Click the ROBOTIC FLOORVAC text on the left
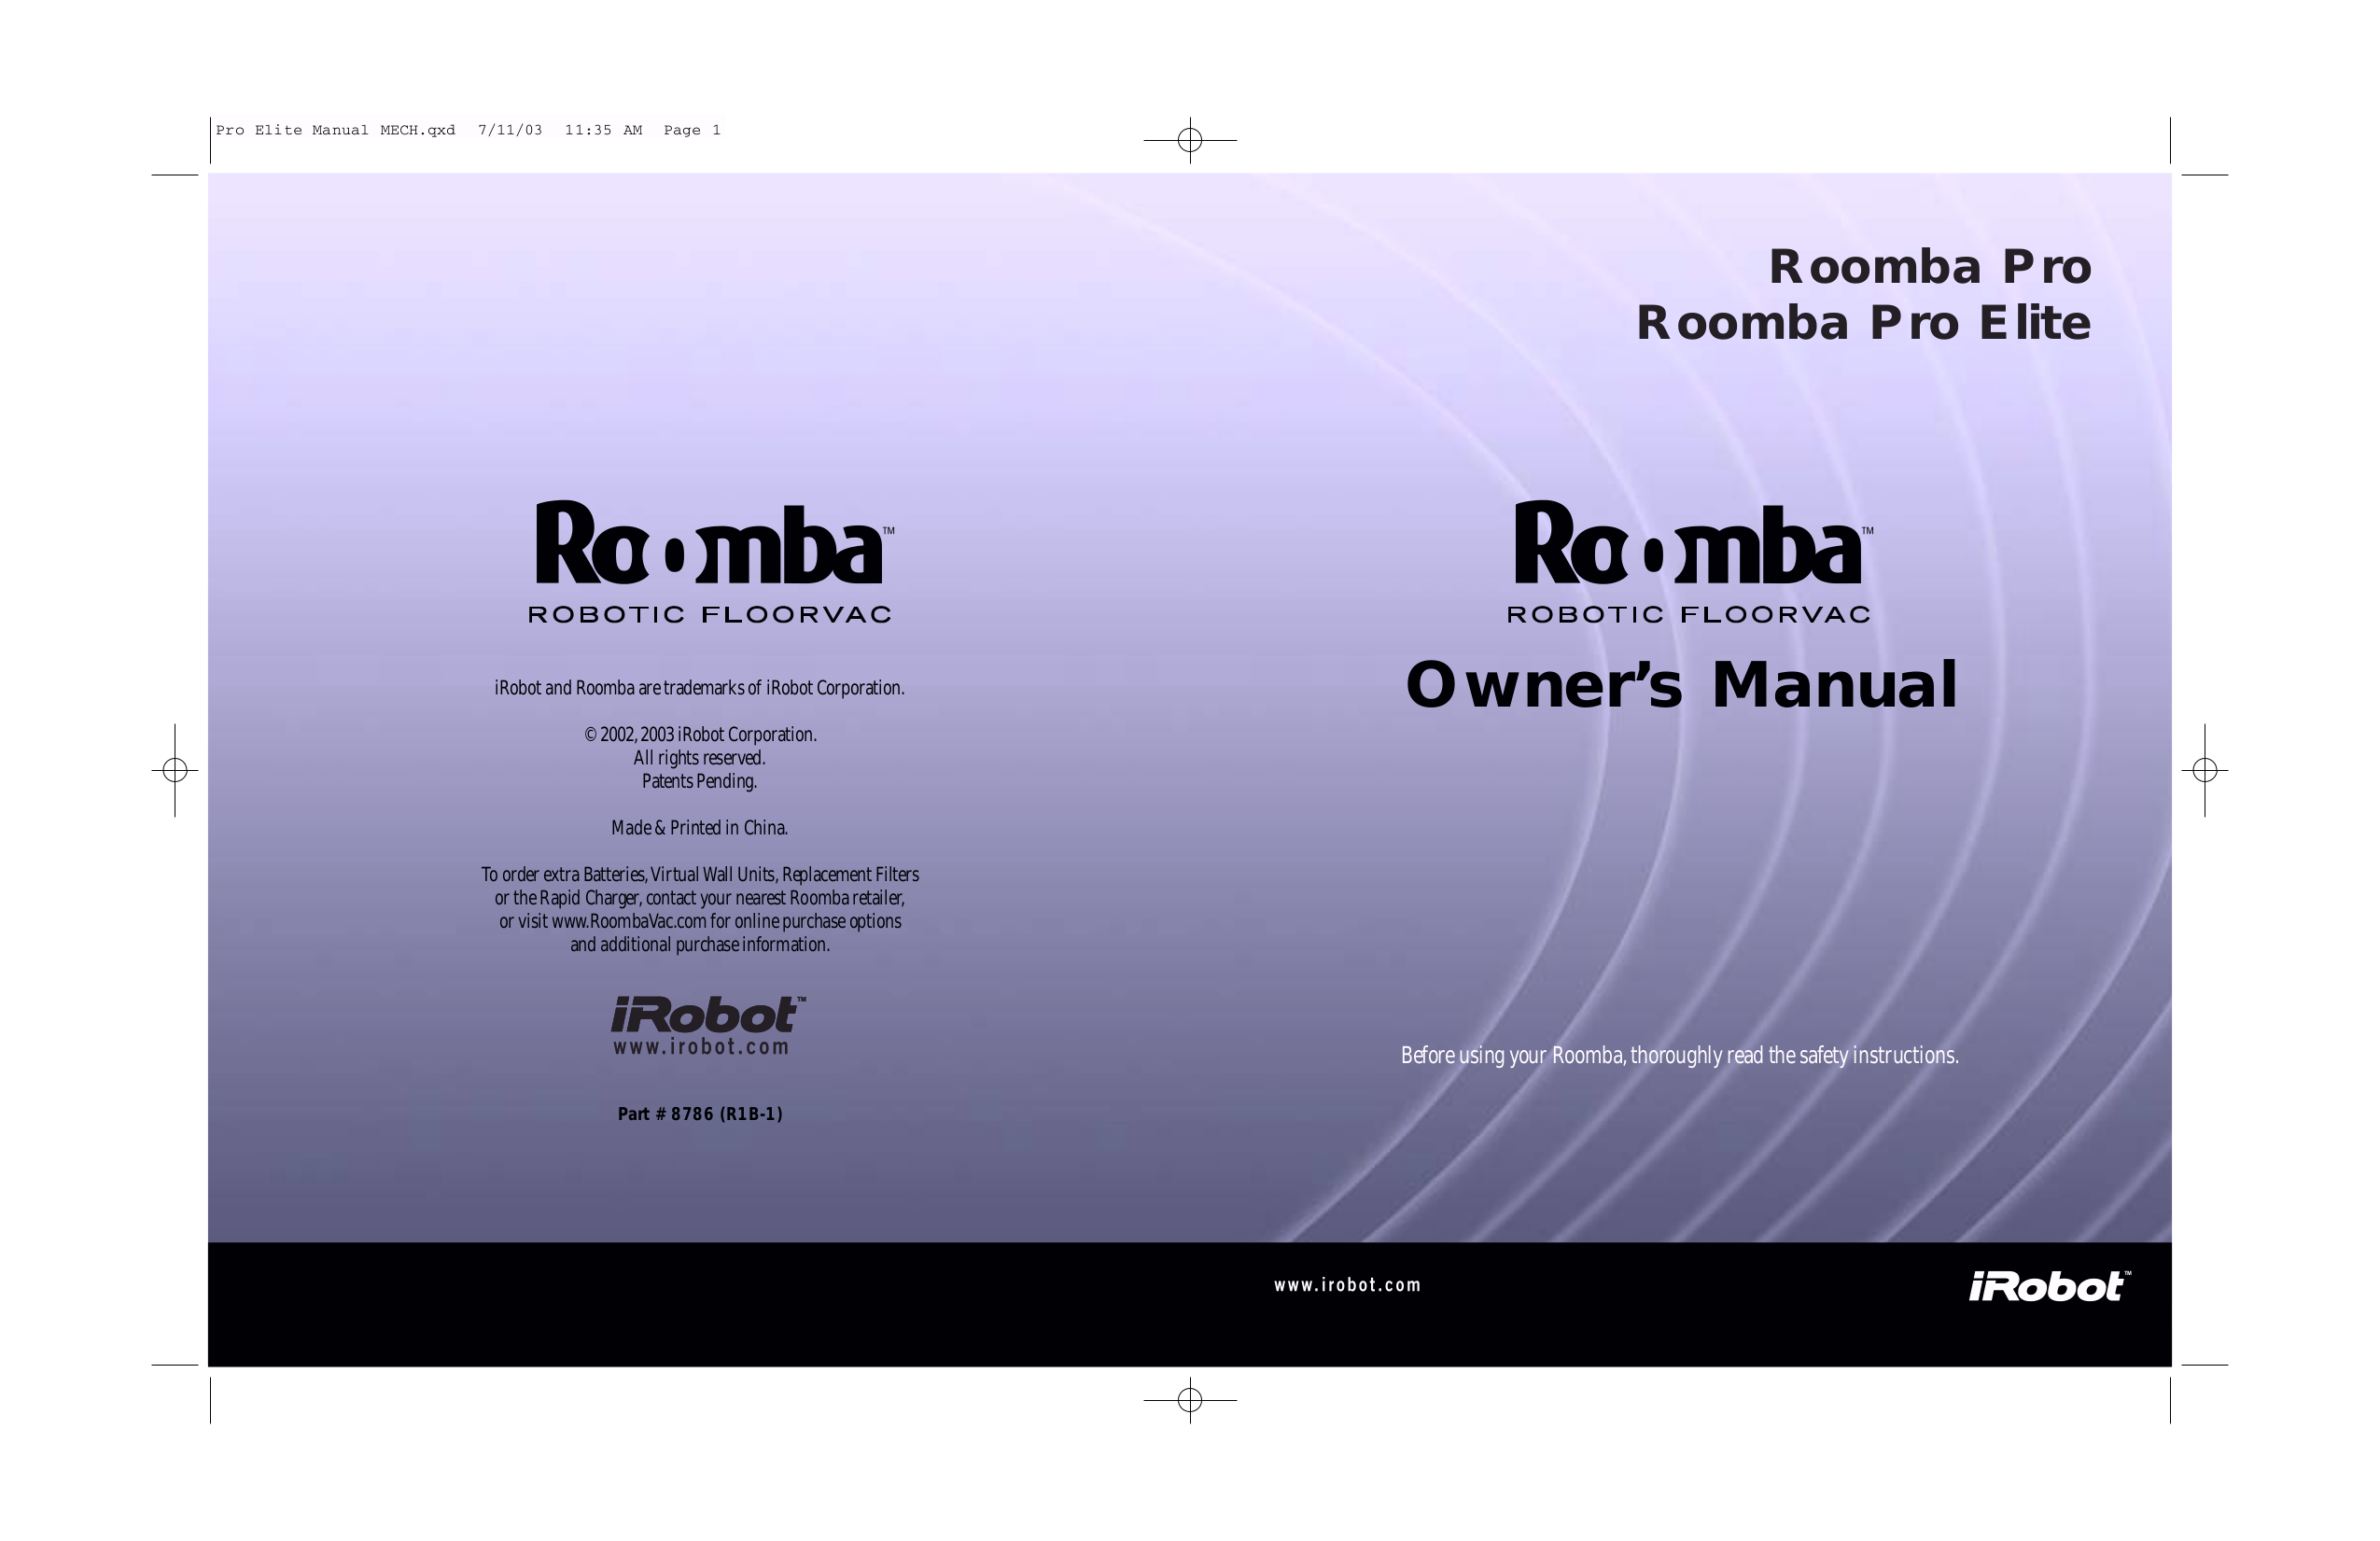This screenshot has width=2380, height=1541. [710, 613]
